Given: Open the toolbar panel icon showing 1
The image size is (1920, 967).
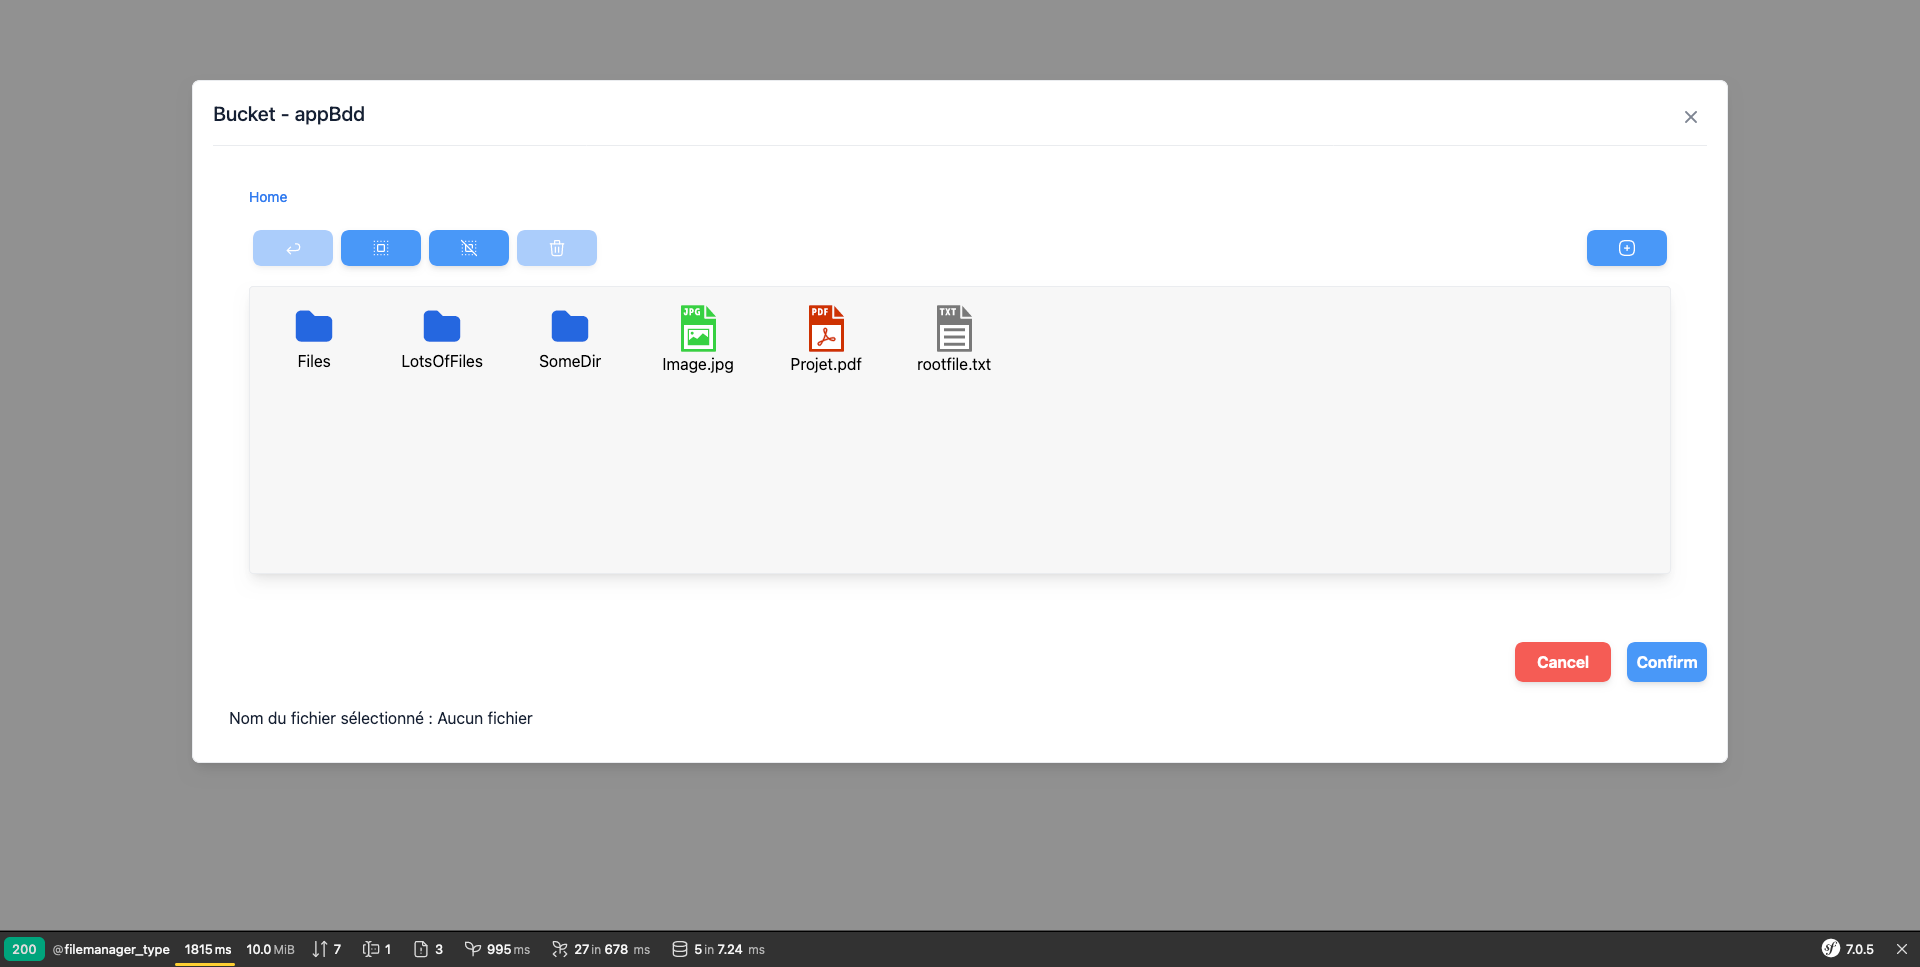Looking at the screenshot, I should click(377, 949).
